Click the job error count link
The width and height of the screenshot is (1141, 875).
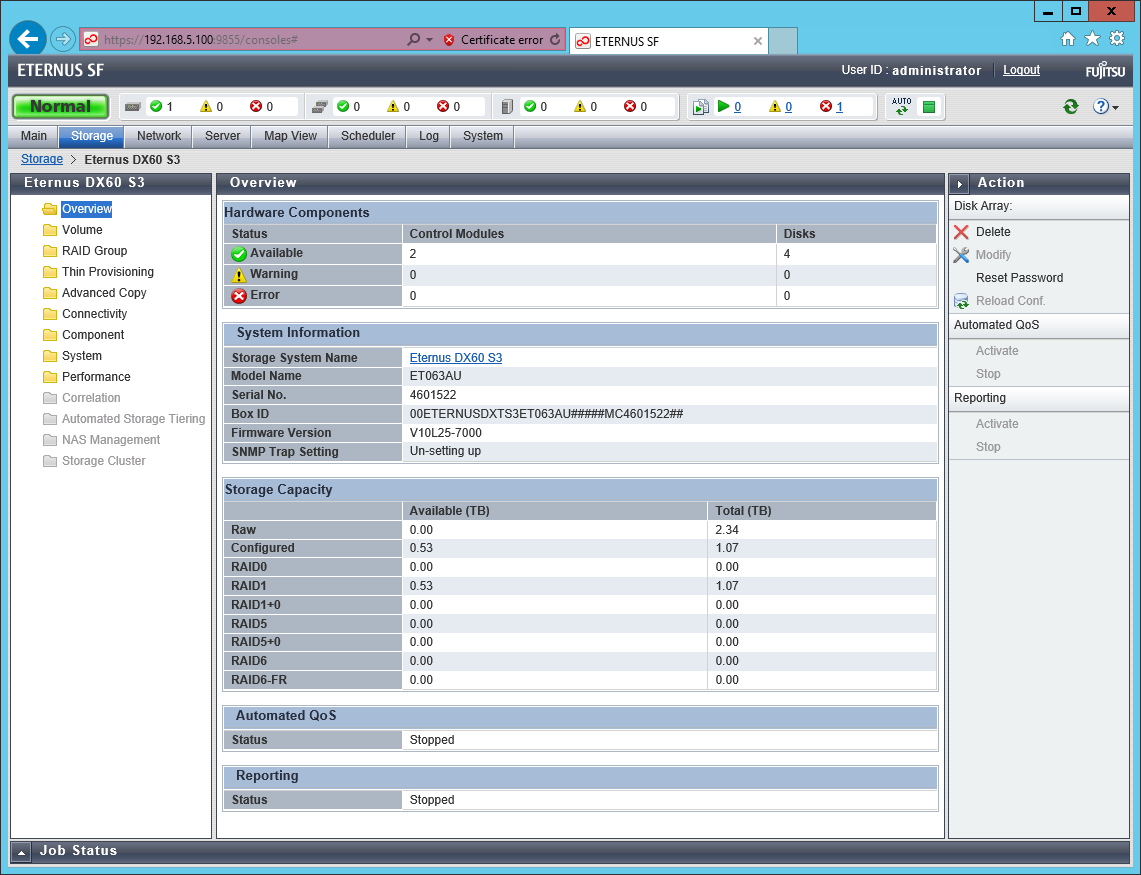point(839,107)
